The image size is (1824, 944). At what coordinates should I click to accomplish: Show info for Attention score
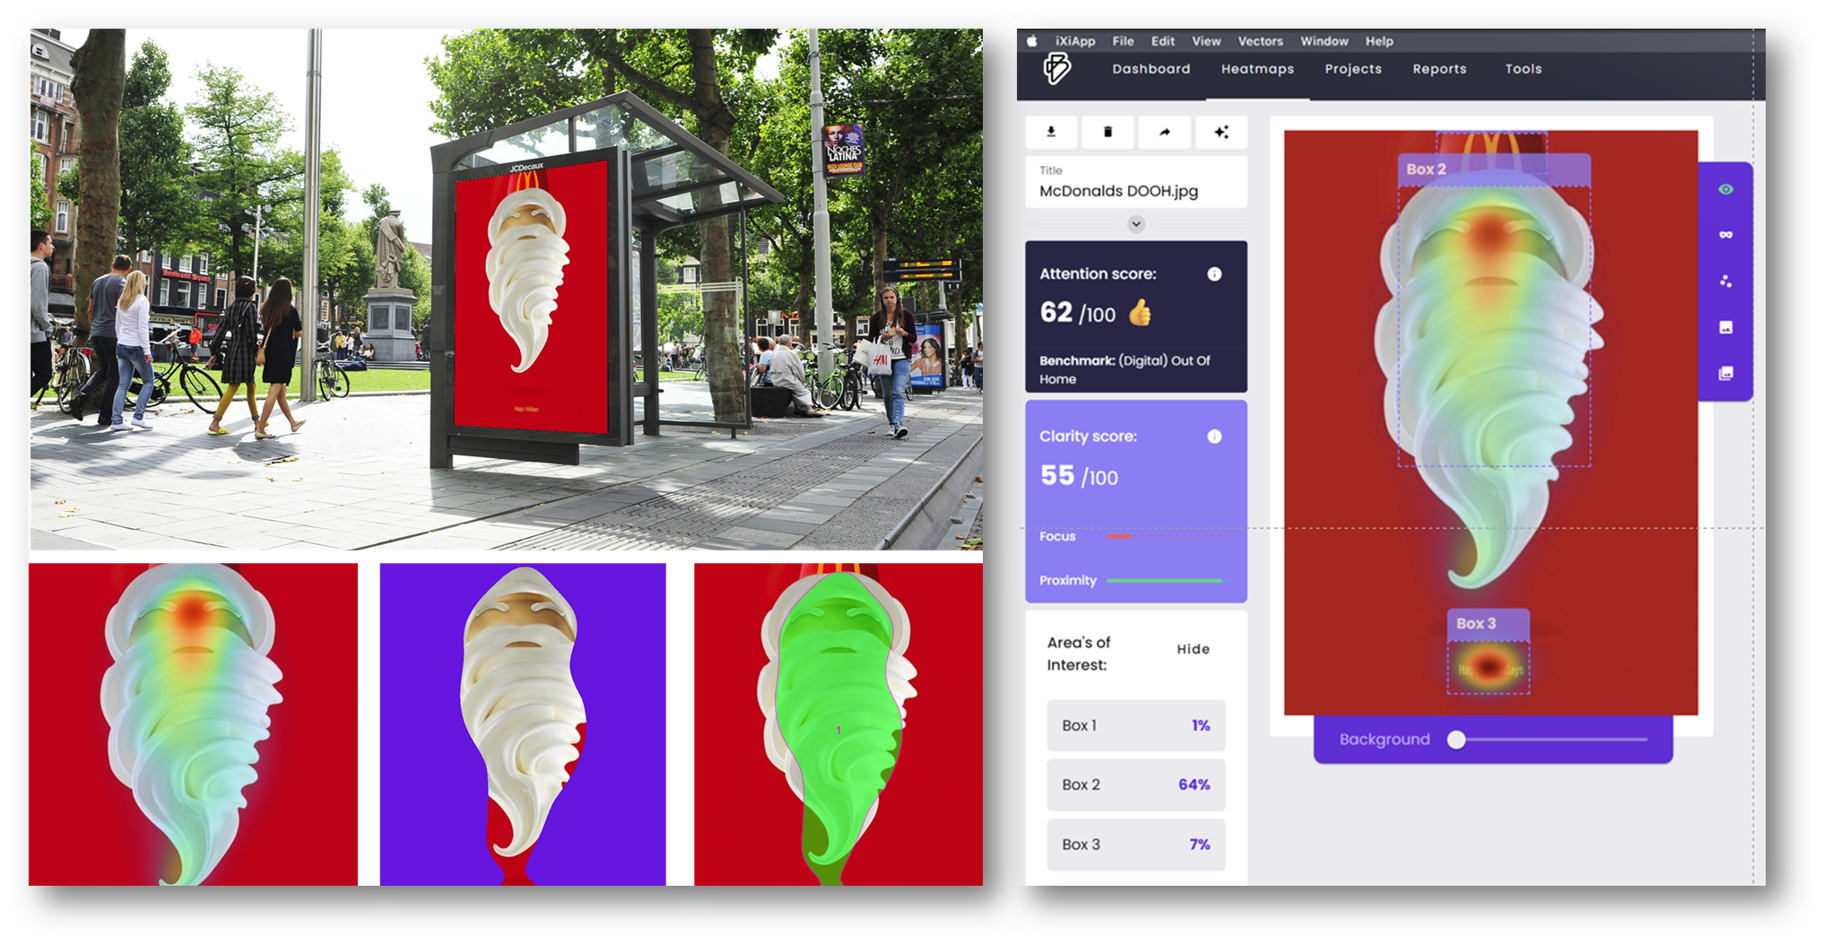click(1214, 274)
